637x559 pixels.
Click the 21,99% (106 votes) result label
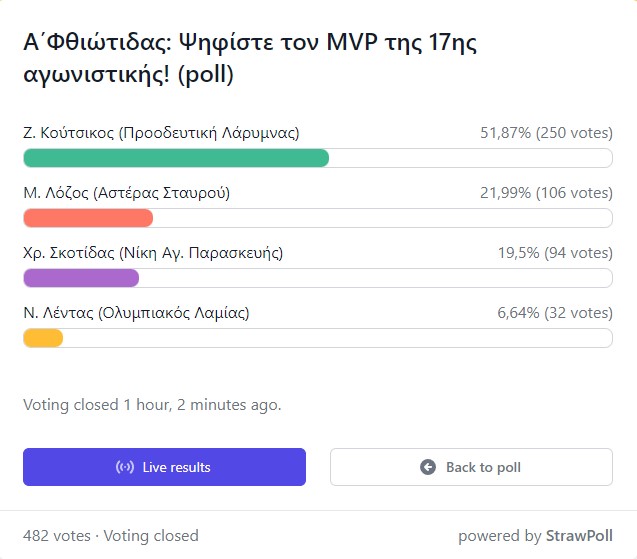click(546, 193)
